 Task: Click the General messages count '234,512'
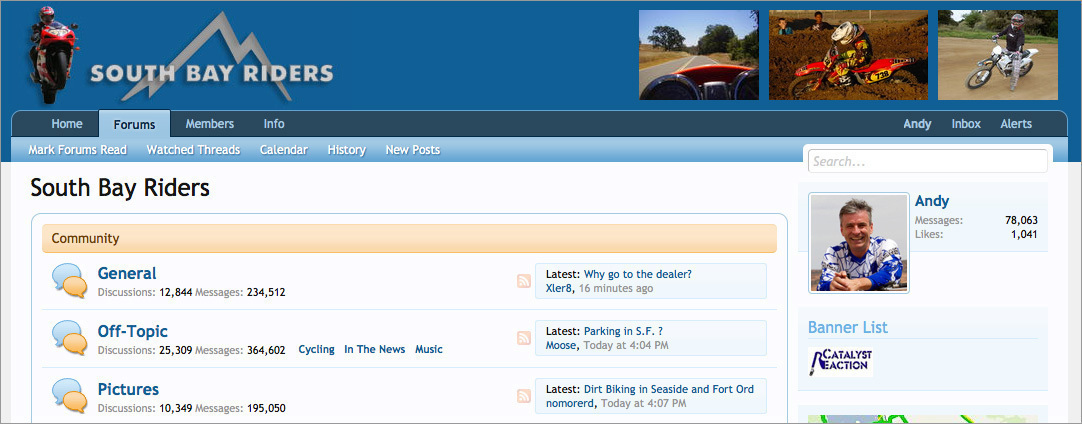pos(266,292)
